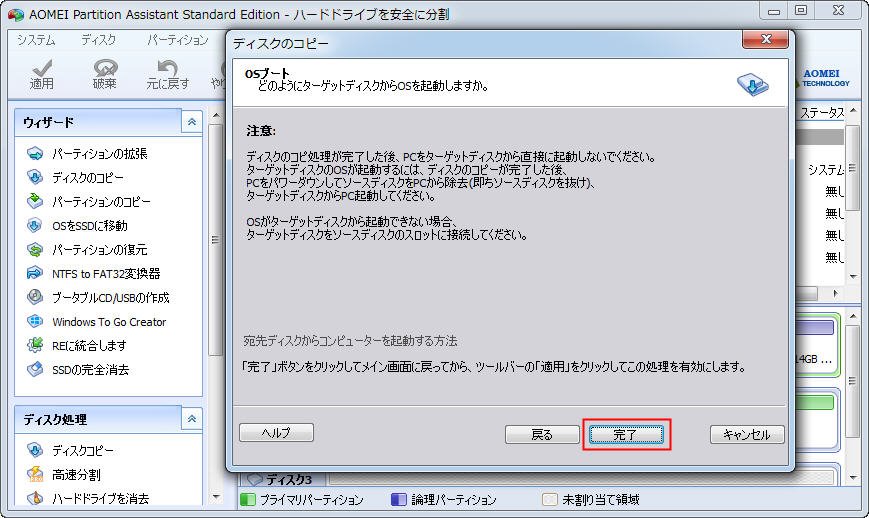The width and height of the screenshot is (869, 518).
Task: Close the ディスクのコピー dialog
Action: click(x=765, y=39)
